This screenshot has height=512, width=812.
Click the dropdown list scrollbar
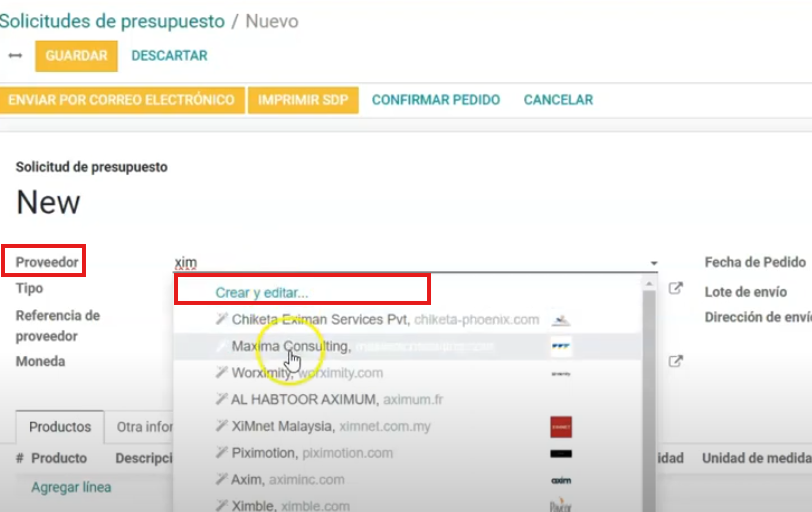click(649, 401)
